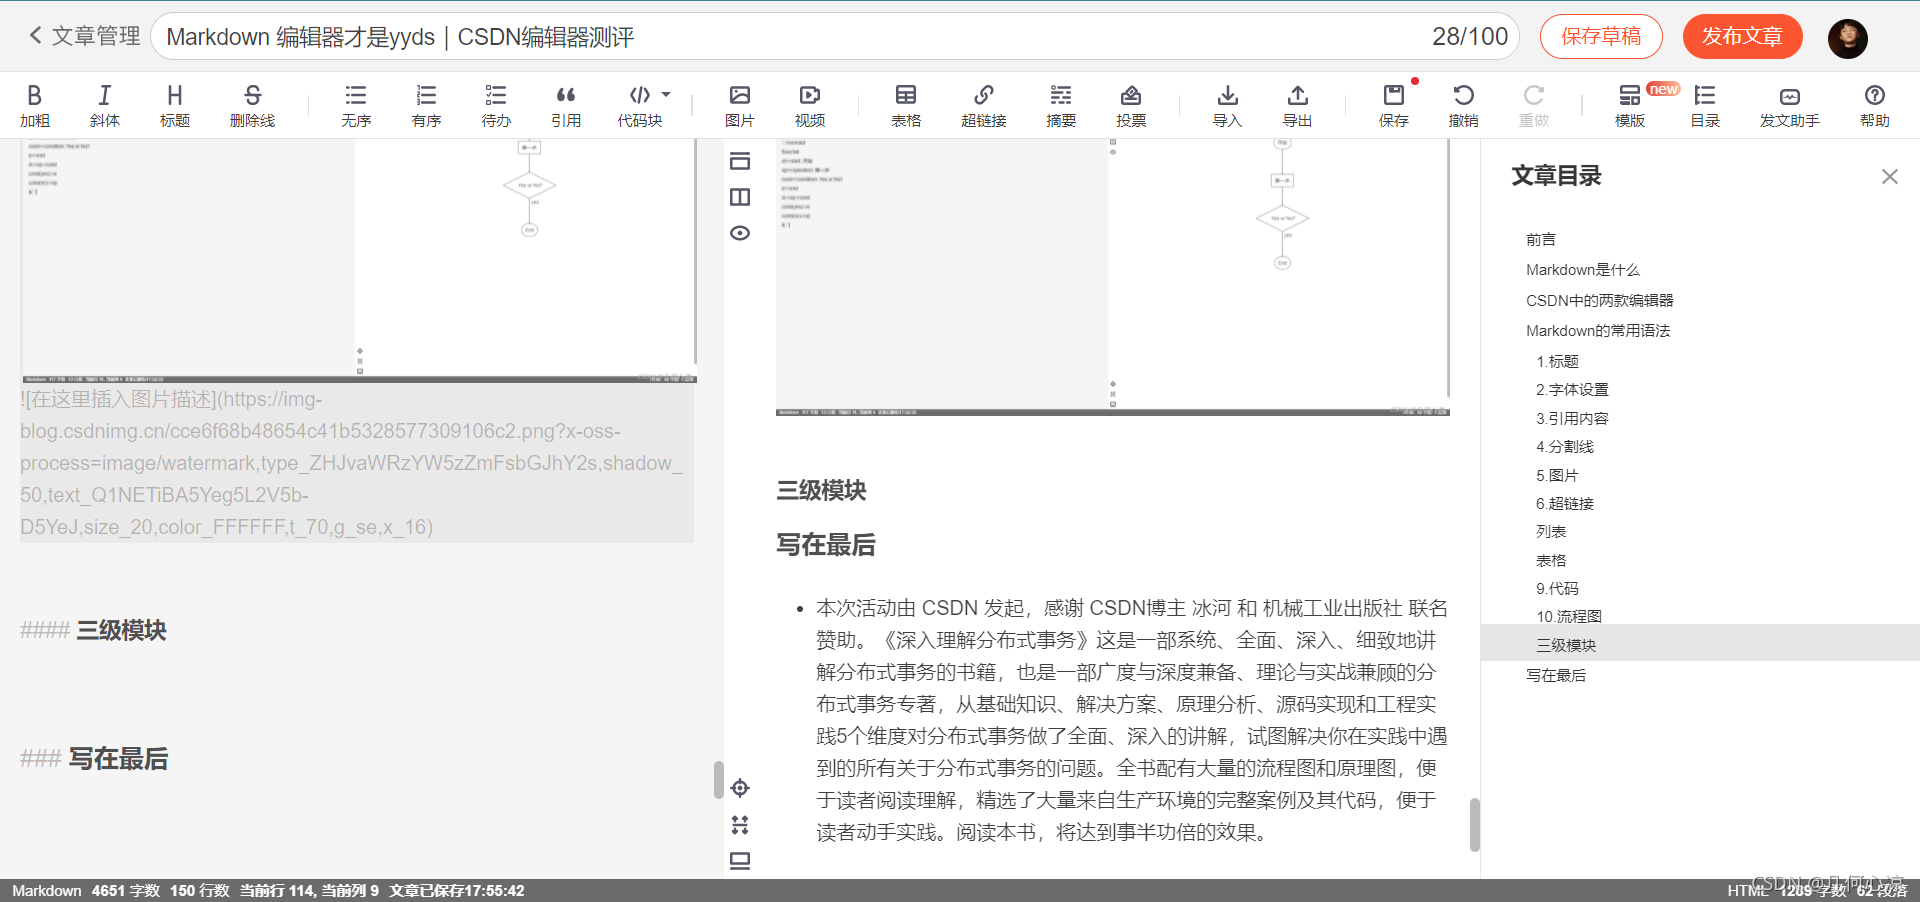1920x902 pixels.
Task: Place cursor on #### 三级模块 heading line
Action: pos(94,630)
